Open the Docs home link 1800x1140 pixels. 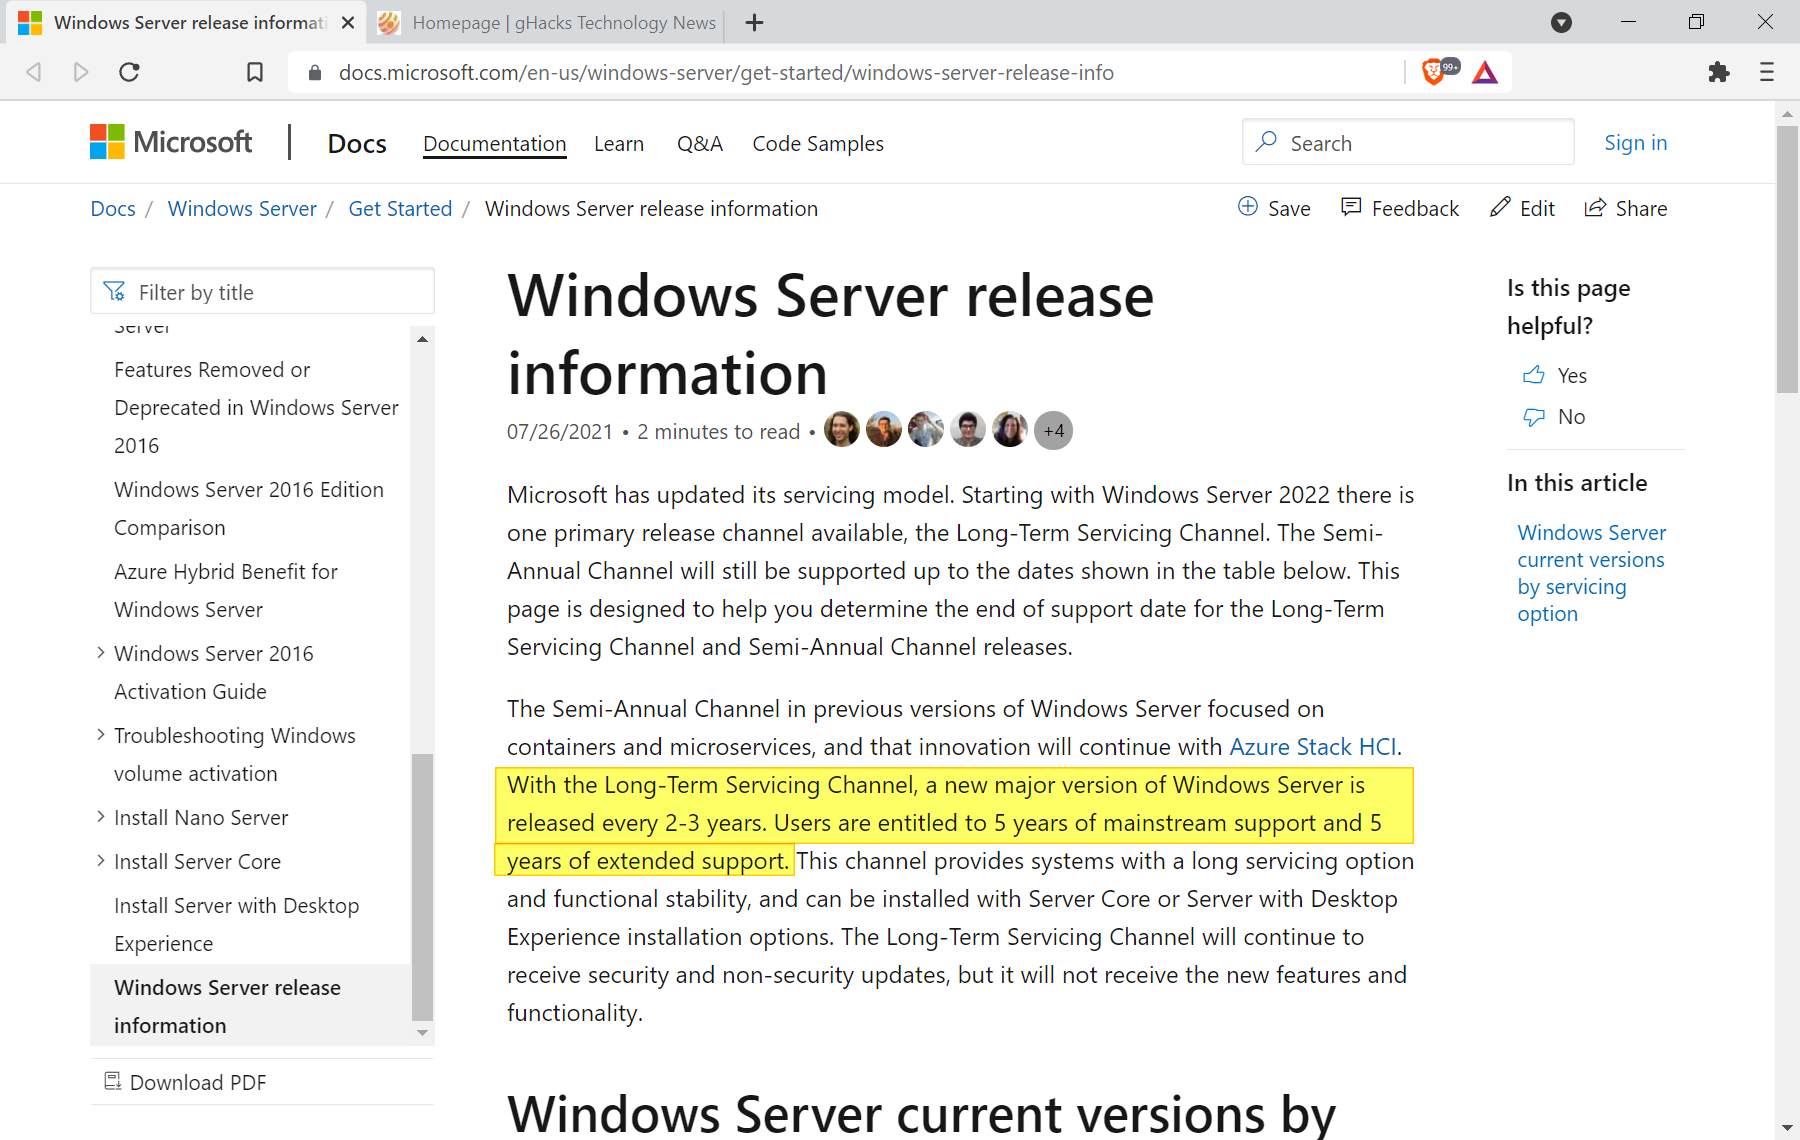357,143
